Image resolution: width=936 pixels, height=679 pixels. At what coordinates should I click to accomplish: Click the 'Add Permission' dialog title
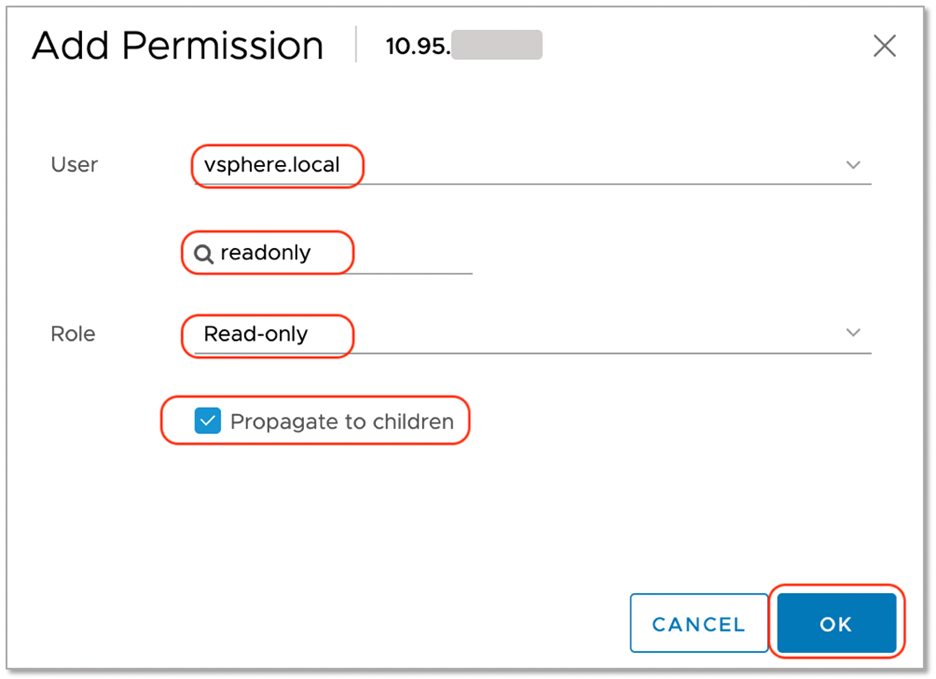(178, 46)
